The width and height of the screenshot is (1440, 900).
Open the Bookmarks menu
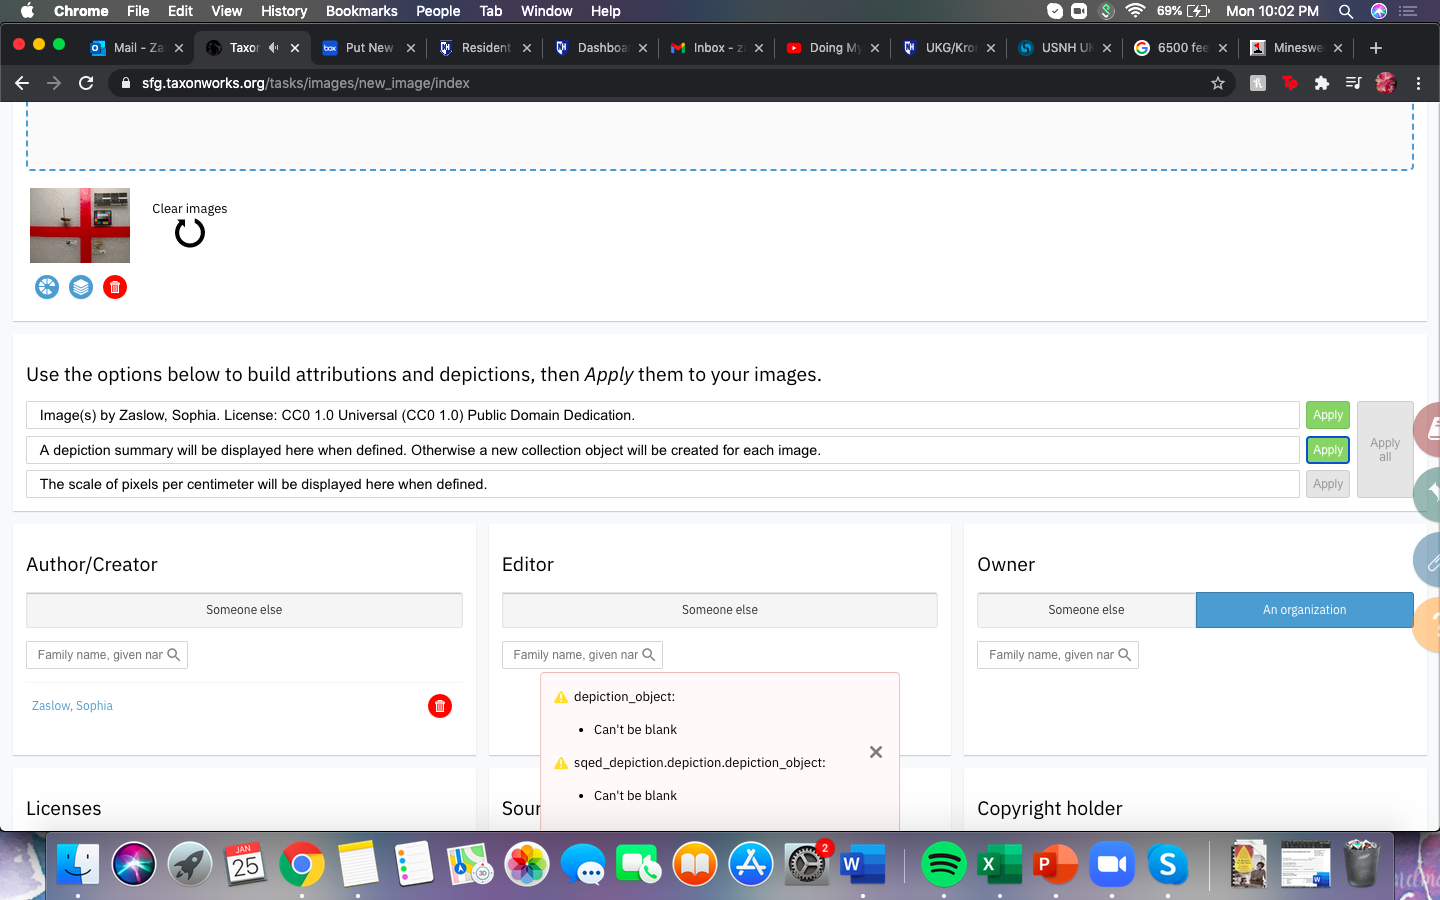coord(362,11)
